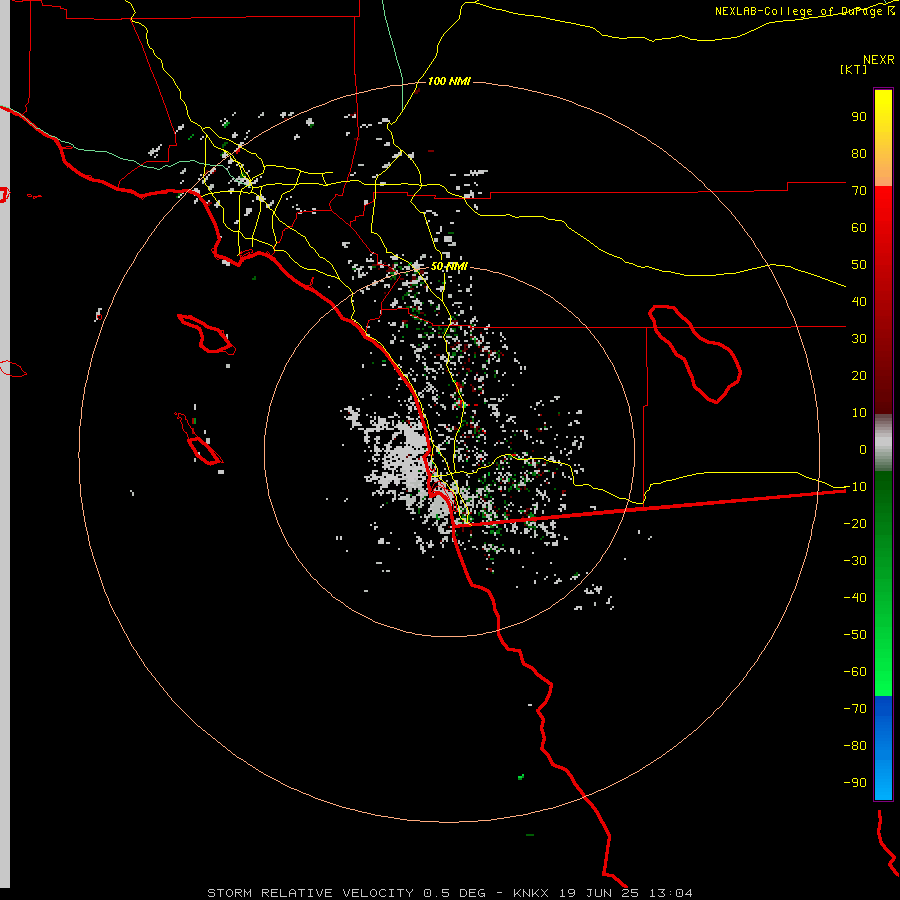Click the -50 value on the color scale
The width and height of the screenshot is (900, 900).
[855, 635]
